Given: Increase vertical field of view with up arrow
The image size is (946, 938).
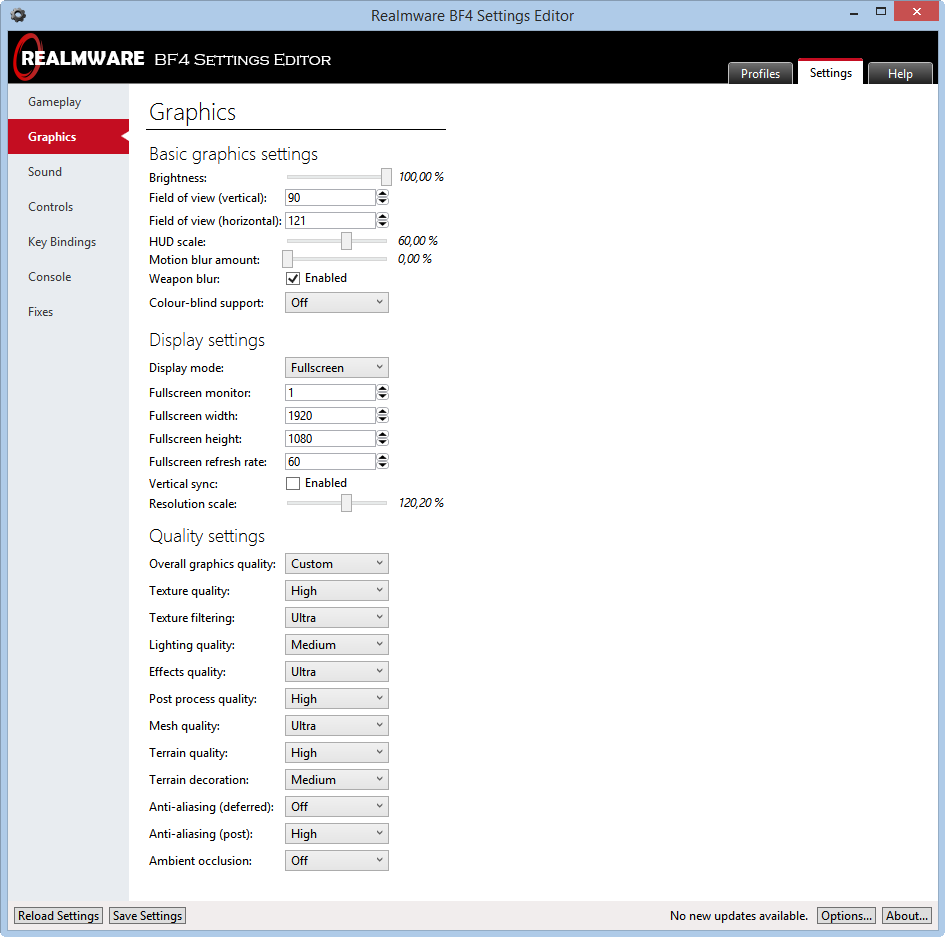Looking at the screenshot, I should point(383,194).
